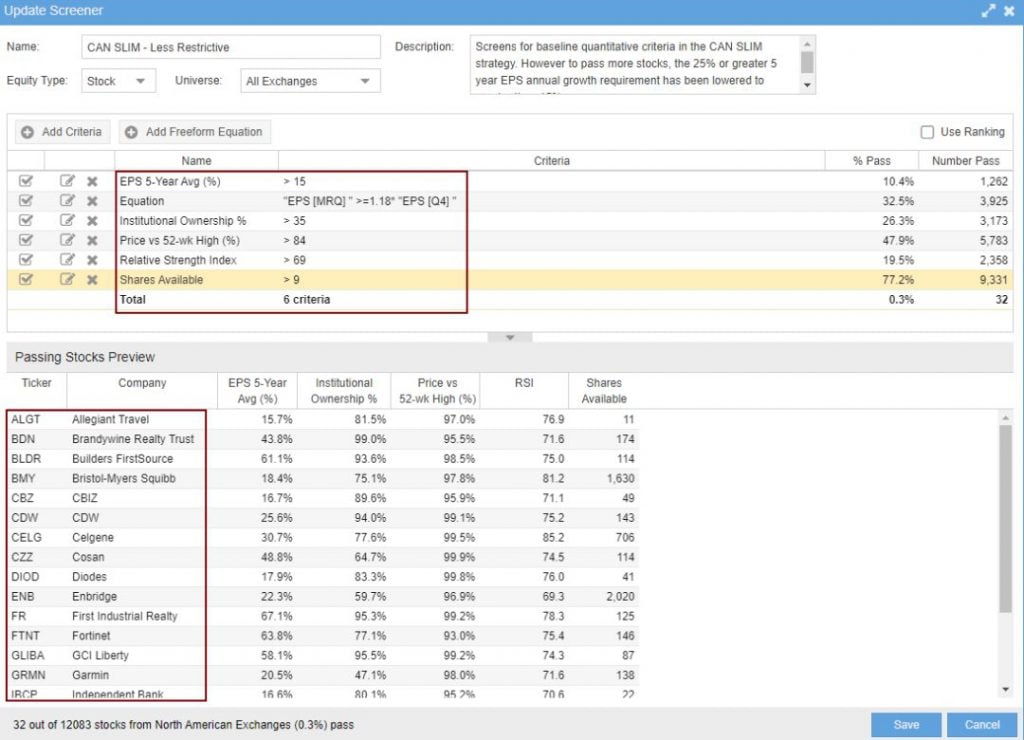Viewport: 1024px width, 740px height.
Task: Click the Number Pass column header
Action: (x=965, y=161)
